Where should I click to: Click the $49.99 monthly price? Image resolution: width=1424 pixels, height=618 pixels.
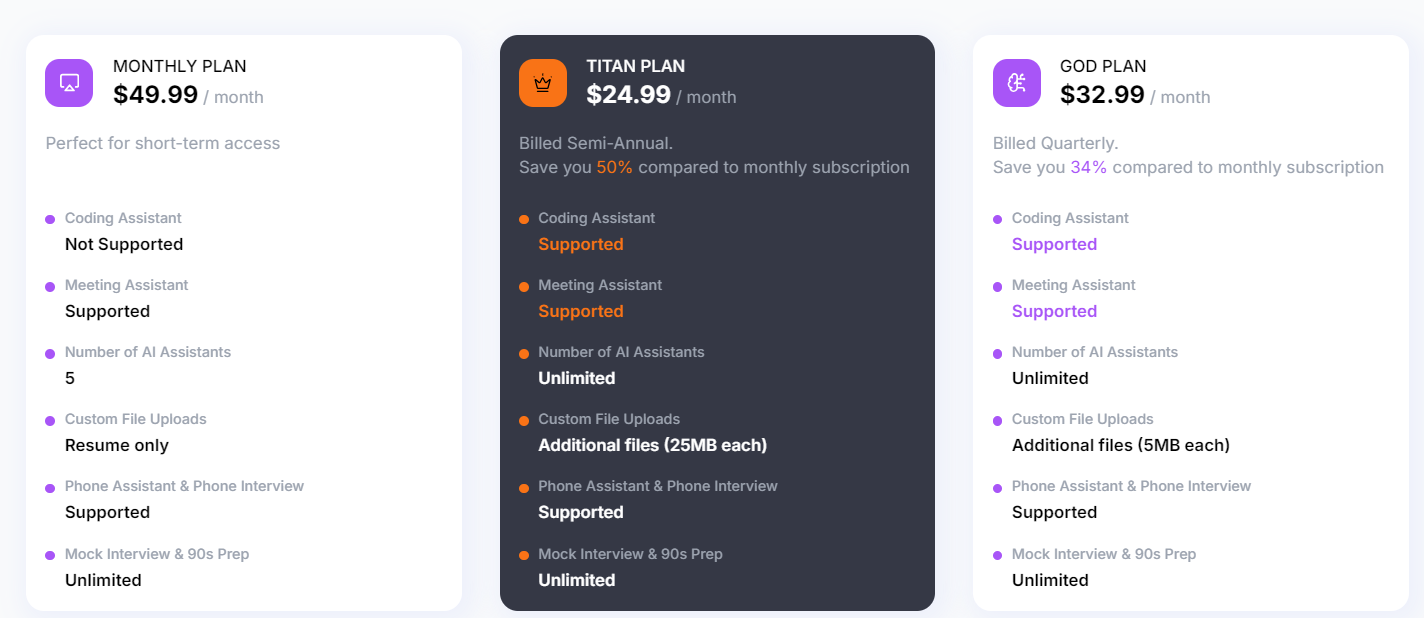(x=155, y=95)
